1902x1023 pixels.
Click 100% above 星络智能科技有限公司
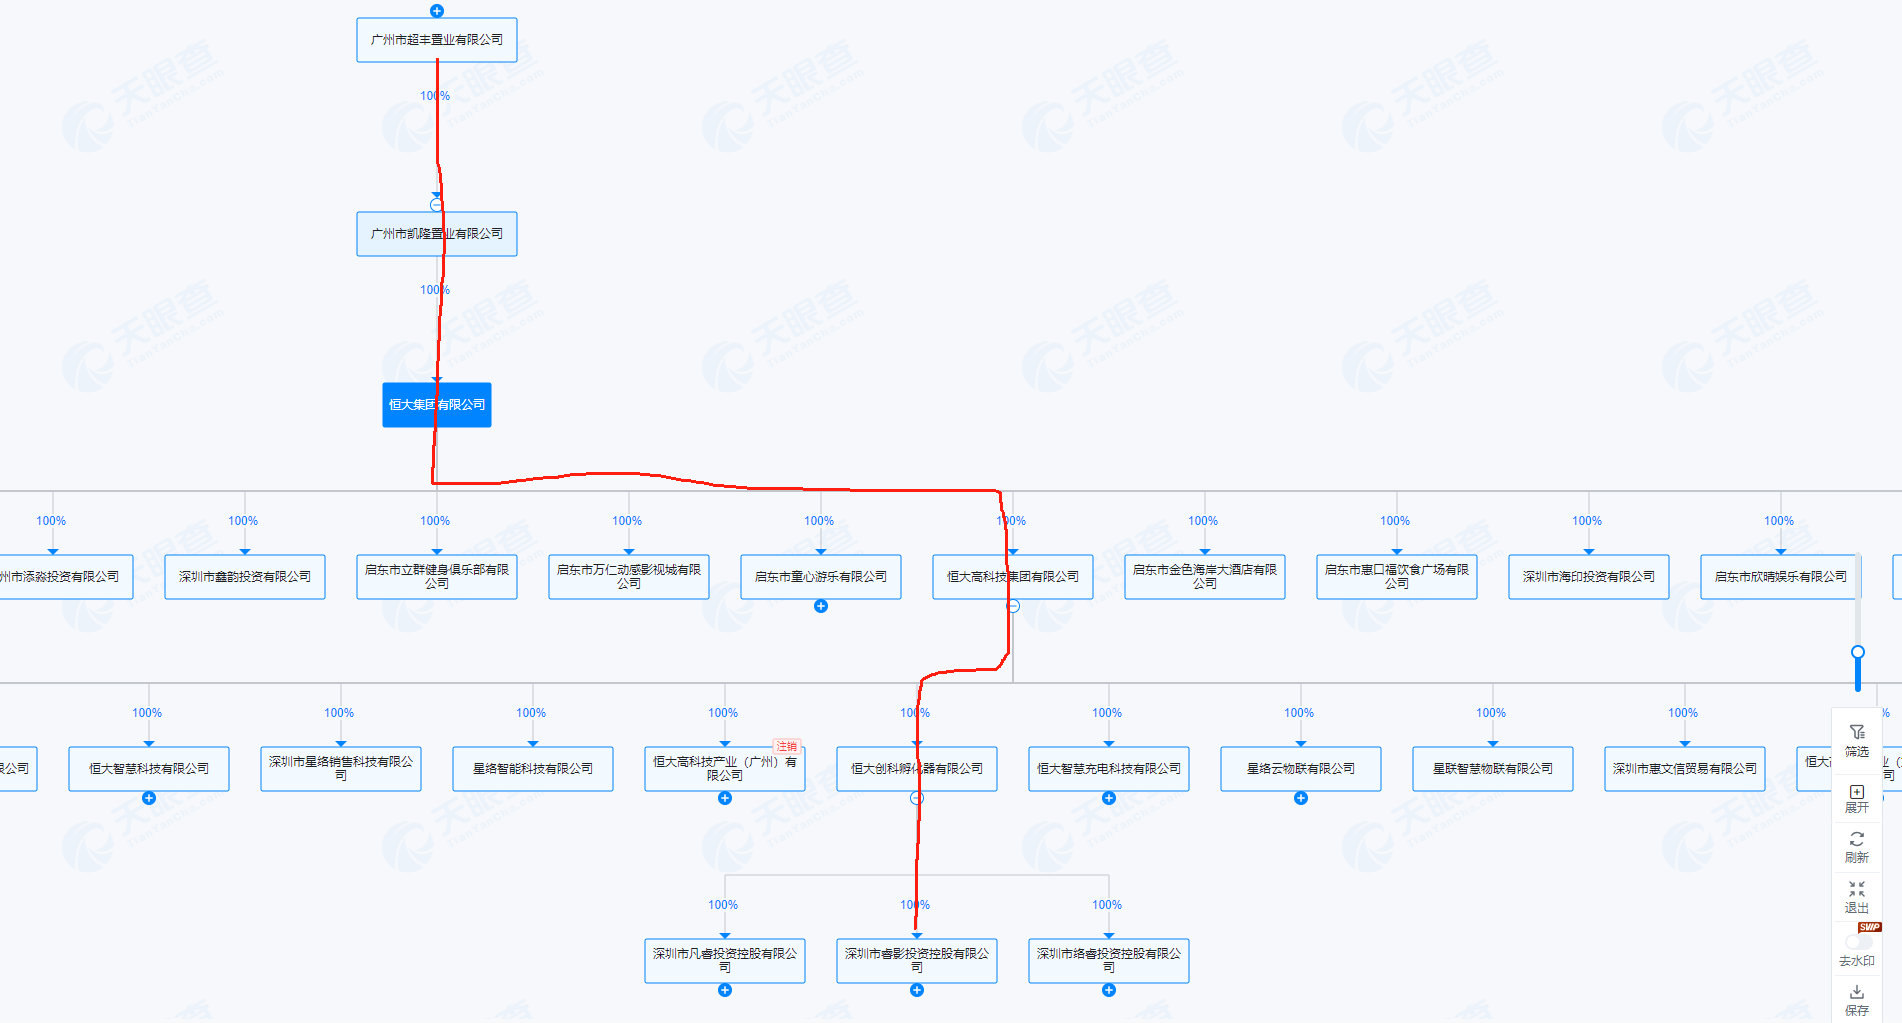pos(531,713)
